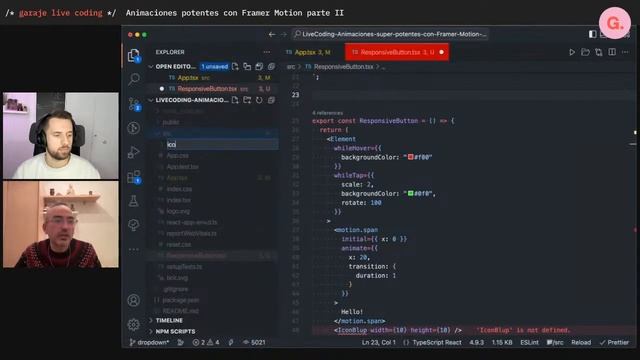Click the command center search box
This screenshot has height=360, width=640.
[x=390, y=34]
